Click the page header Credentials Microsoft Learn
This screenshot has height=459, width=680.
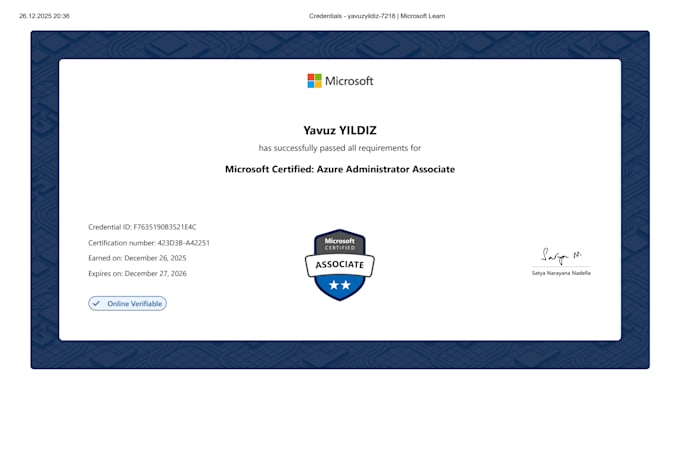(377, 16)
